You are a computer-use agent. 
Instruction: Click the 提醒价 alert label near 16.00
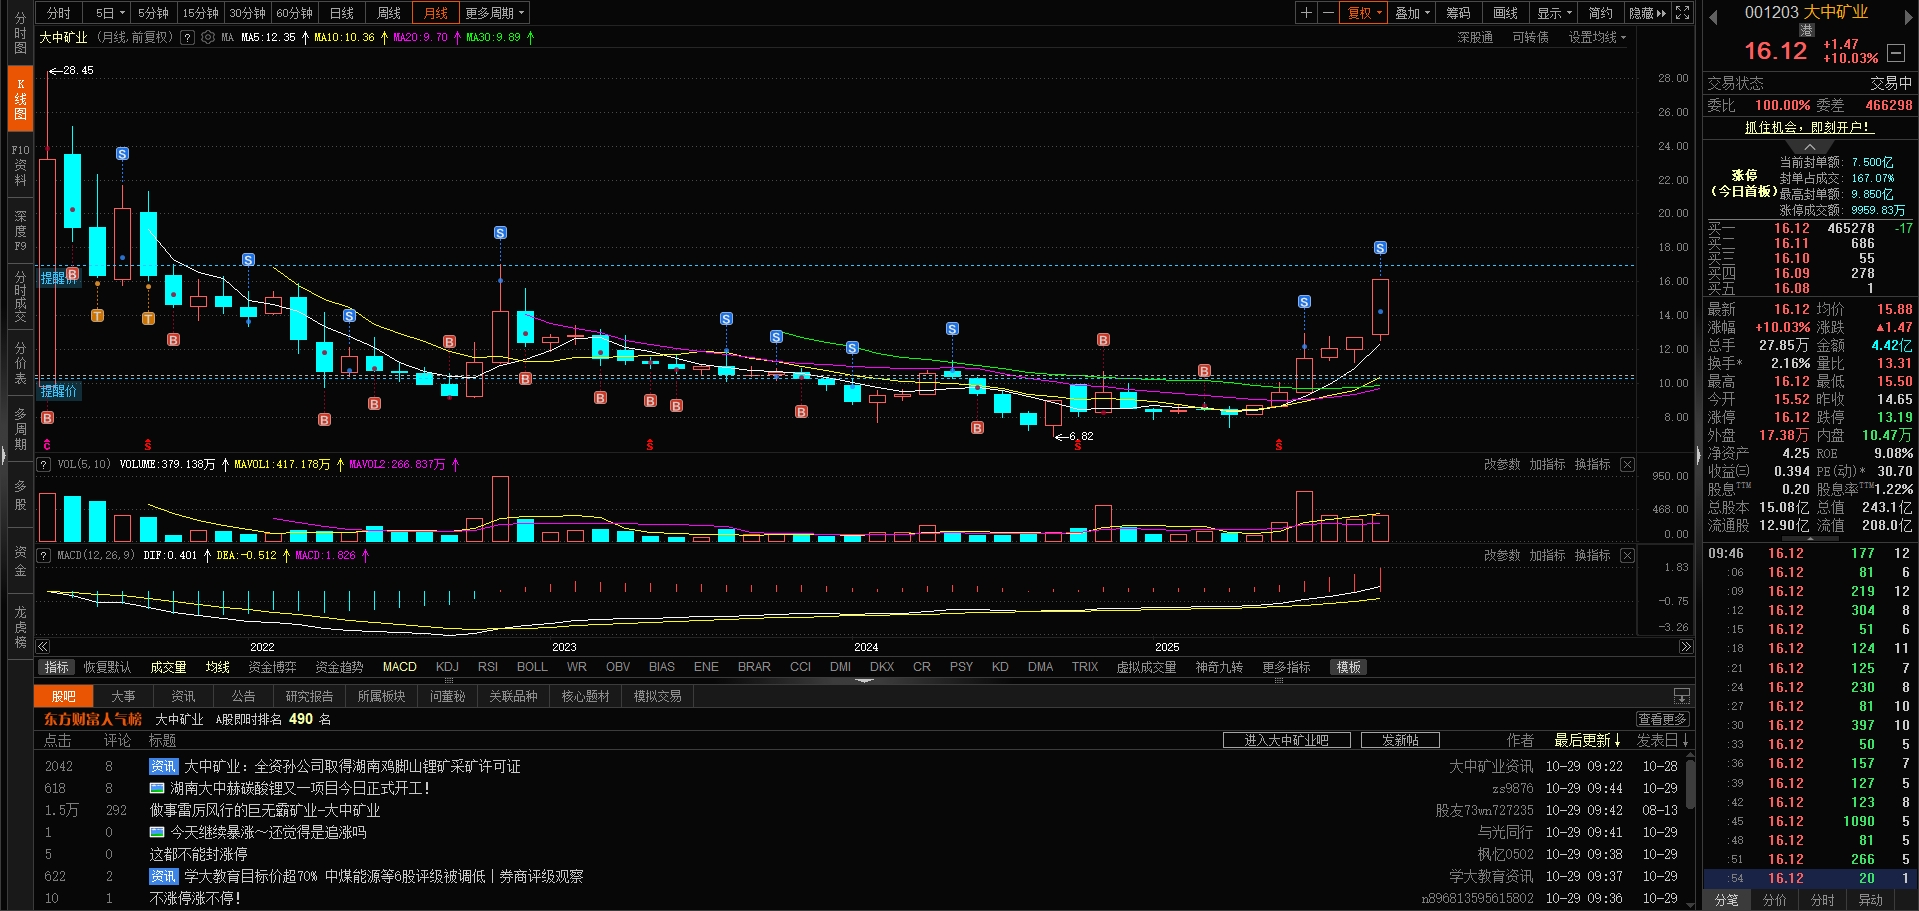click(x=59, y=278)
